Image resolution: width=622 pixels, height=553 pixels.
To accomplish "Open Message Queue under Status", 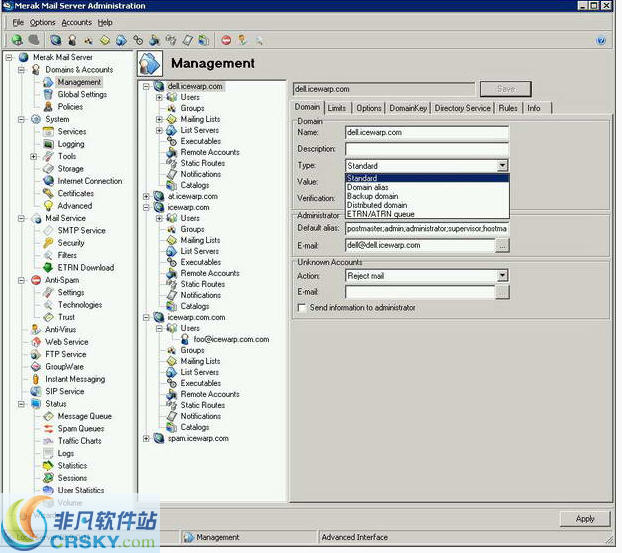I will click(x=84, y=416).
